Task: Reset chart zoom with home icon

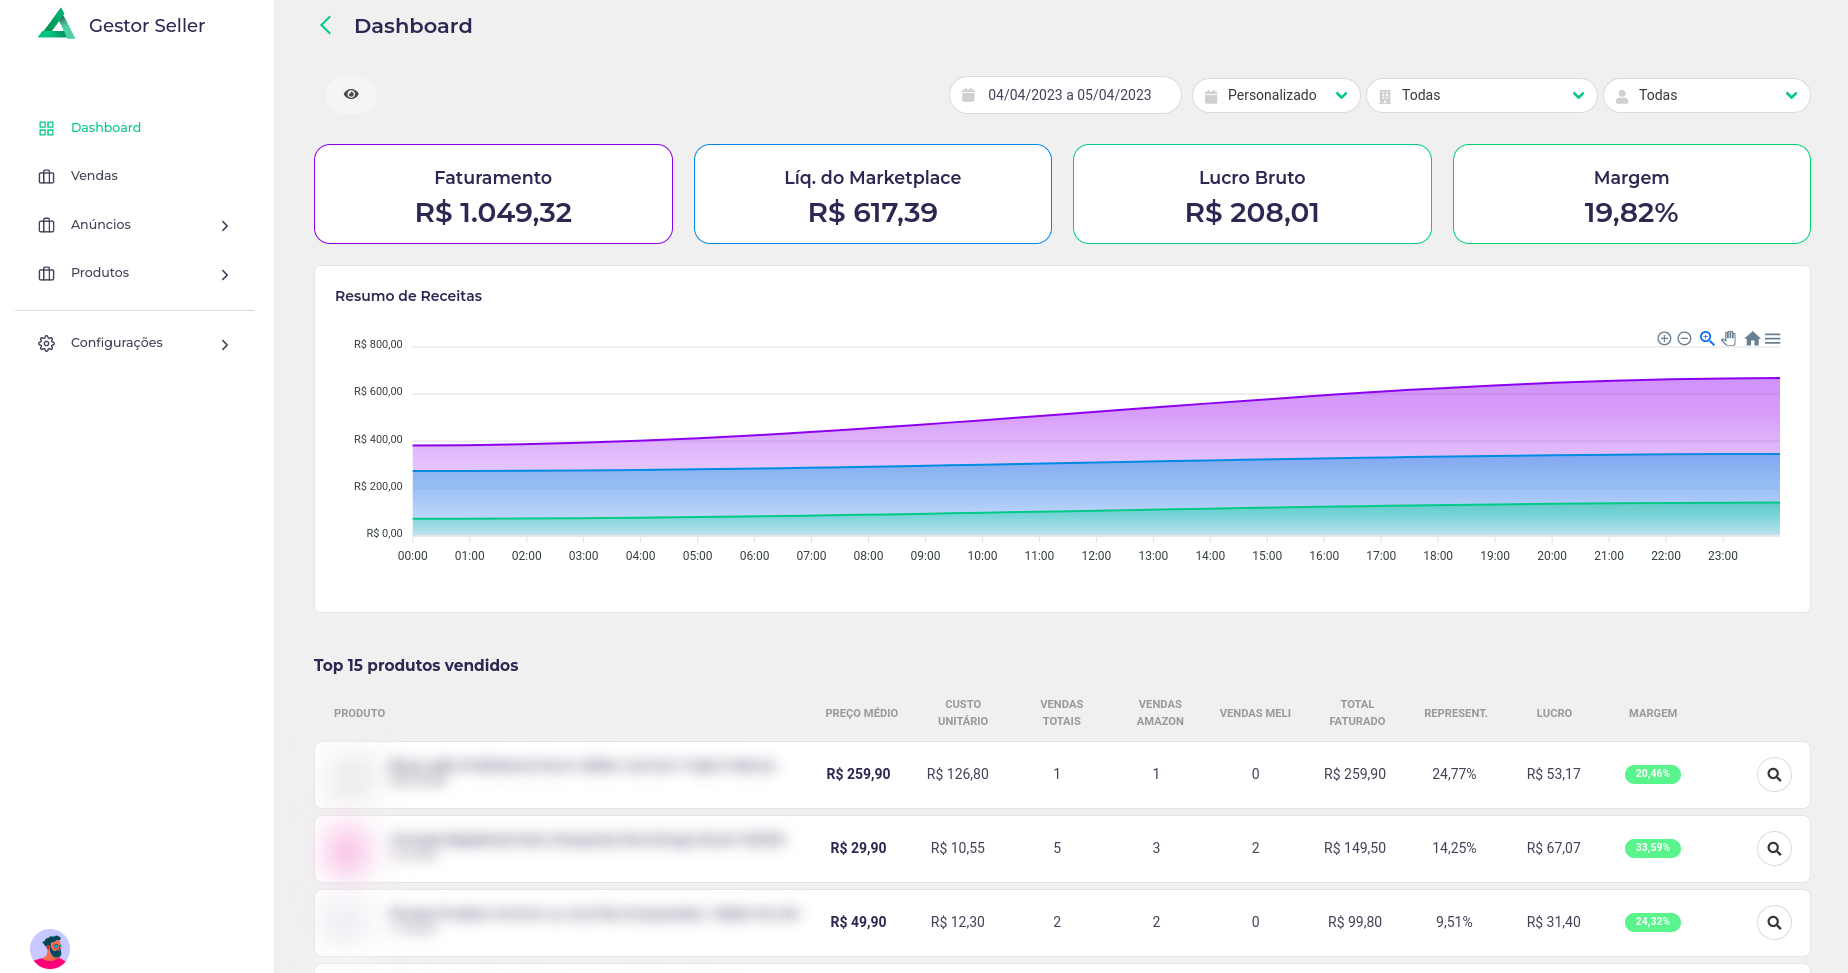Action: [x=1752, y=339]
